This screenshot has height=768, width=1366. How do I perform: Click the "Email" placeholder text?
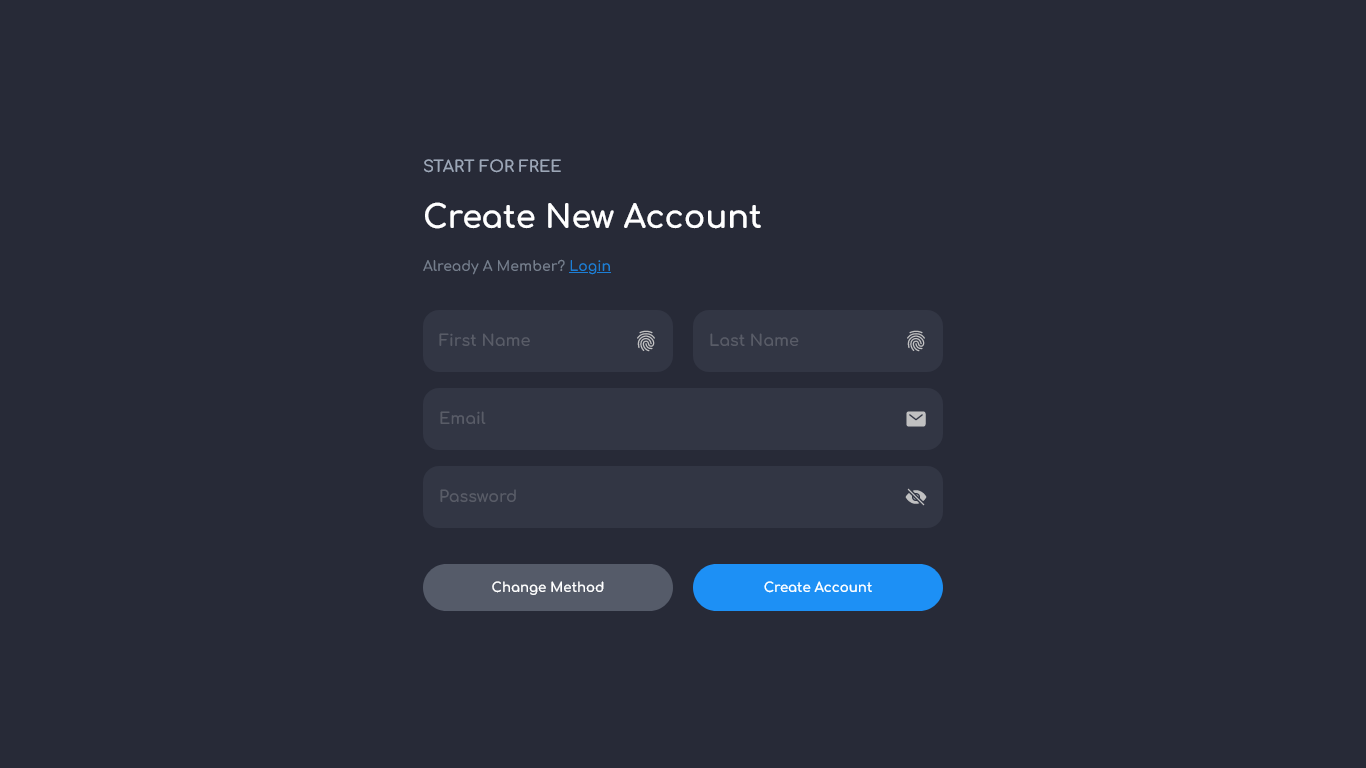(x=462, y=418)
